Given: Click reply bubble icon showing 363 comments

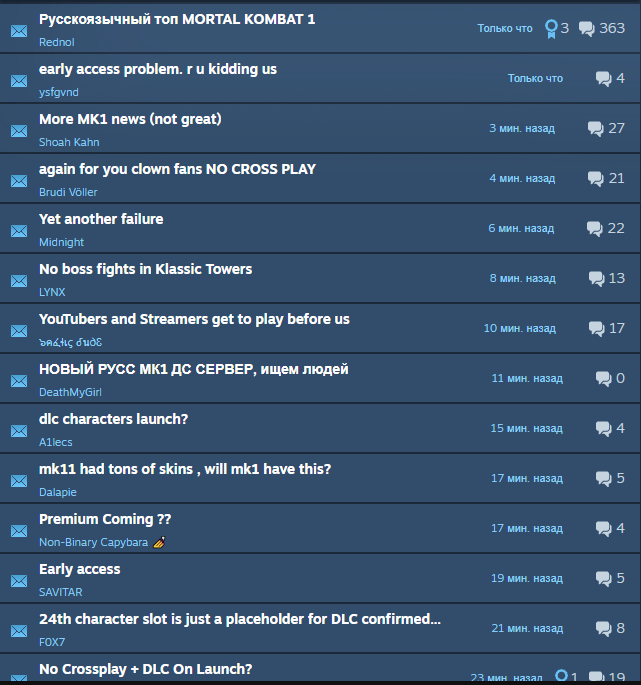Looking at the screenshot, I should point(586,29).
